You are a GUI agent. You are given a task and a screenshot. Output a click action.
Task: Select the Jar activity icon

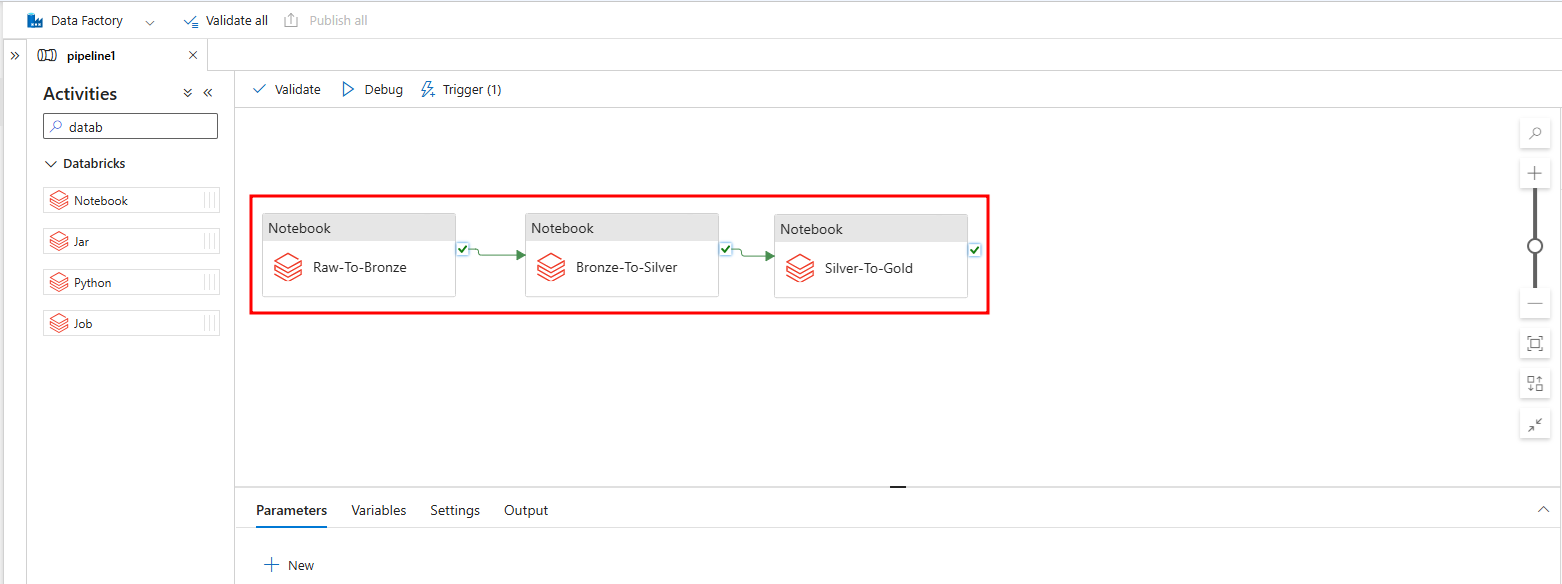59,242
